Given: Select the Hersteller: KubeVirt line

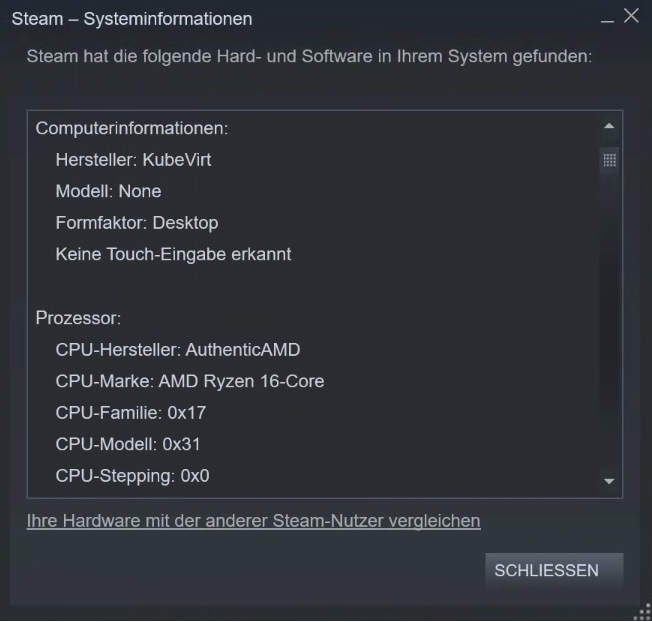Looking at the screenshot, I should point(133,160).
